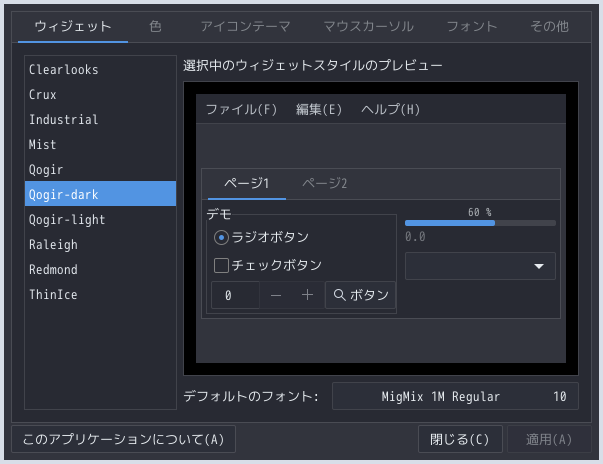
Task: Open the ファイル(F) menu in preview
Action: [241, 110]
